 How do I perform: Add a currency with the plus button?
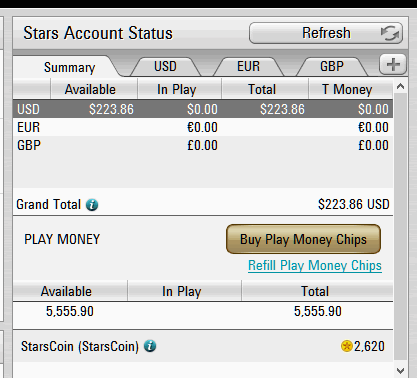[393, 64]
